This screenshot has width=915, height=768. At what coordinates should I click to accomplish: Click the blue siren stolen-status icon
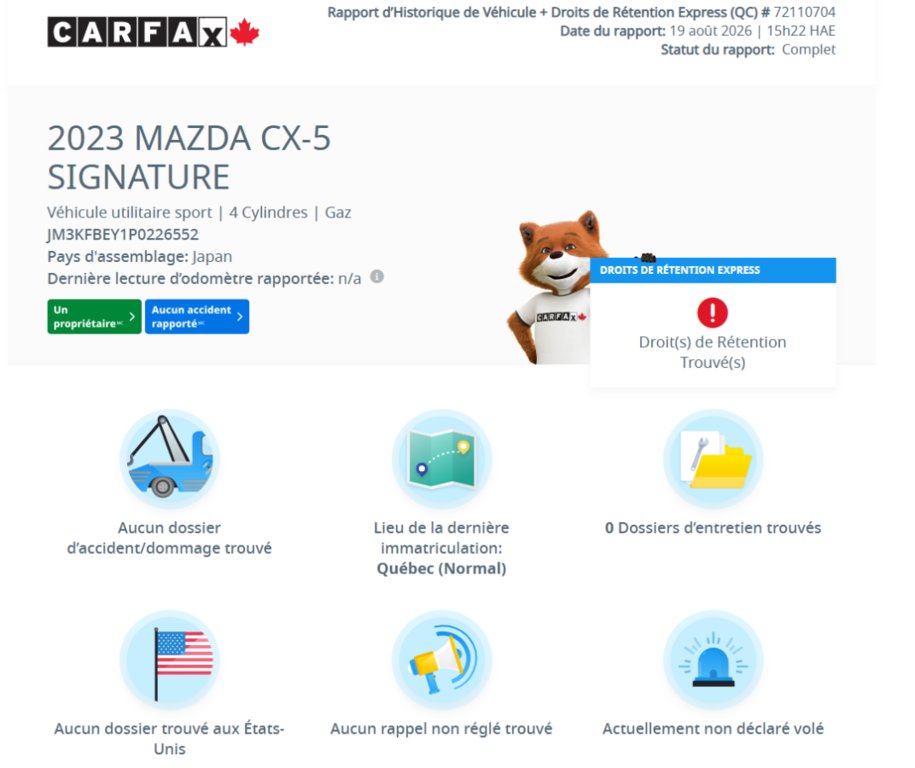tap(713, 660)
